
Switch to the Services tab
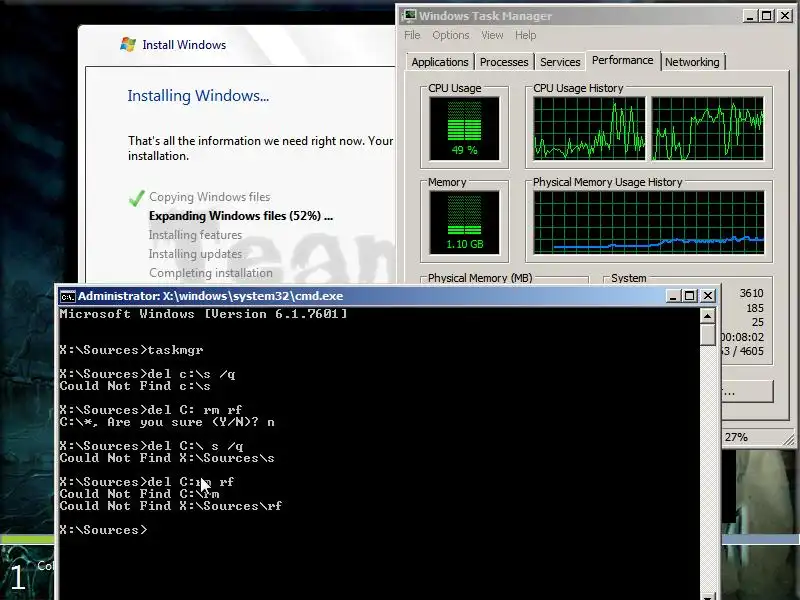tap(560, 62)
